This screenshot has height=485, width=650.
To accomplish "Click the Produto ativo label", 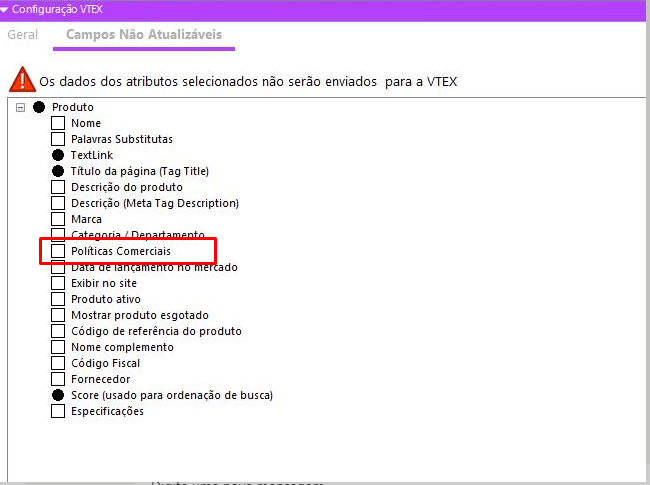I will pos(106,299).
